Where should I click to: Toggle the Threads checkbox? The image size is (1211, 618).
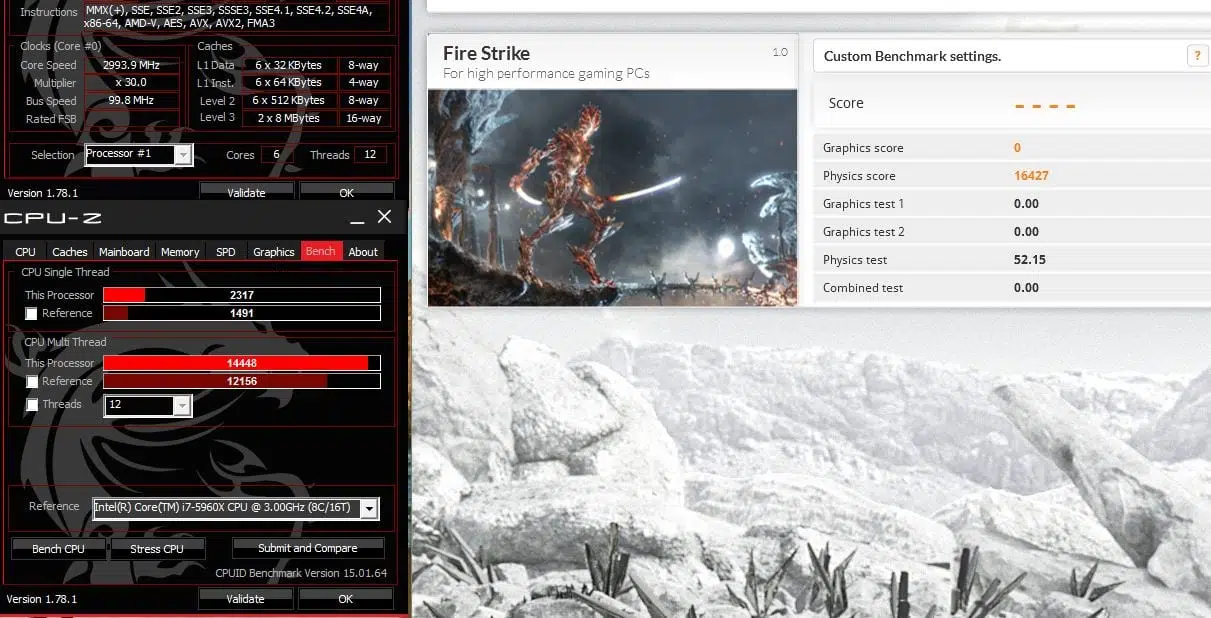33,404
